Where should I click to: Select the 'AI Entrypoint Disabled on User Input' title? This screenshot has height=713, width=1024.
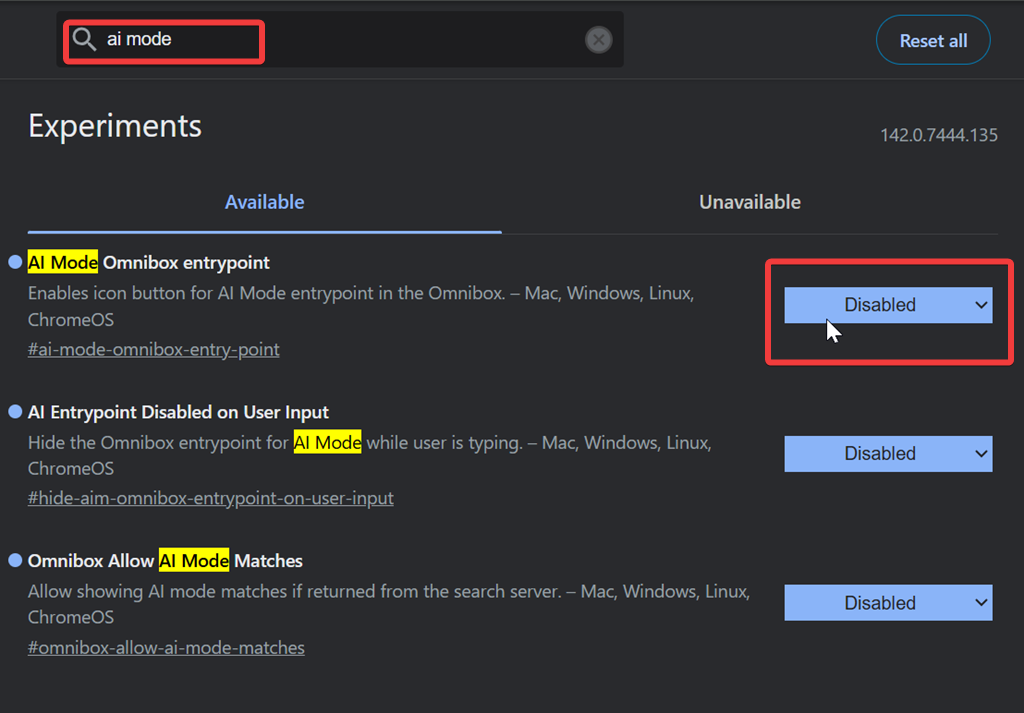pos(178,412)
